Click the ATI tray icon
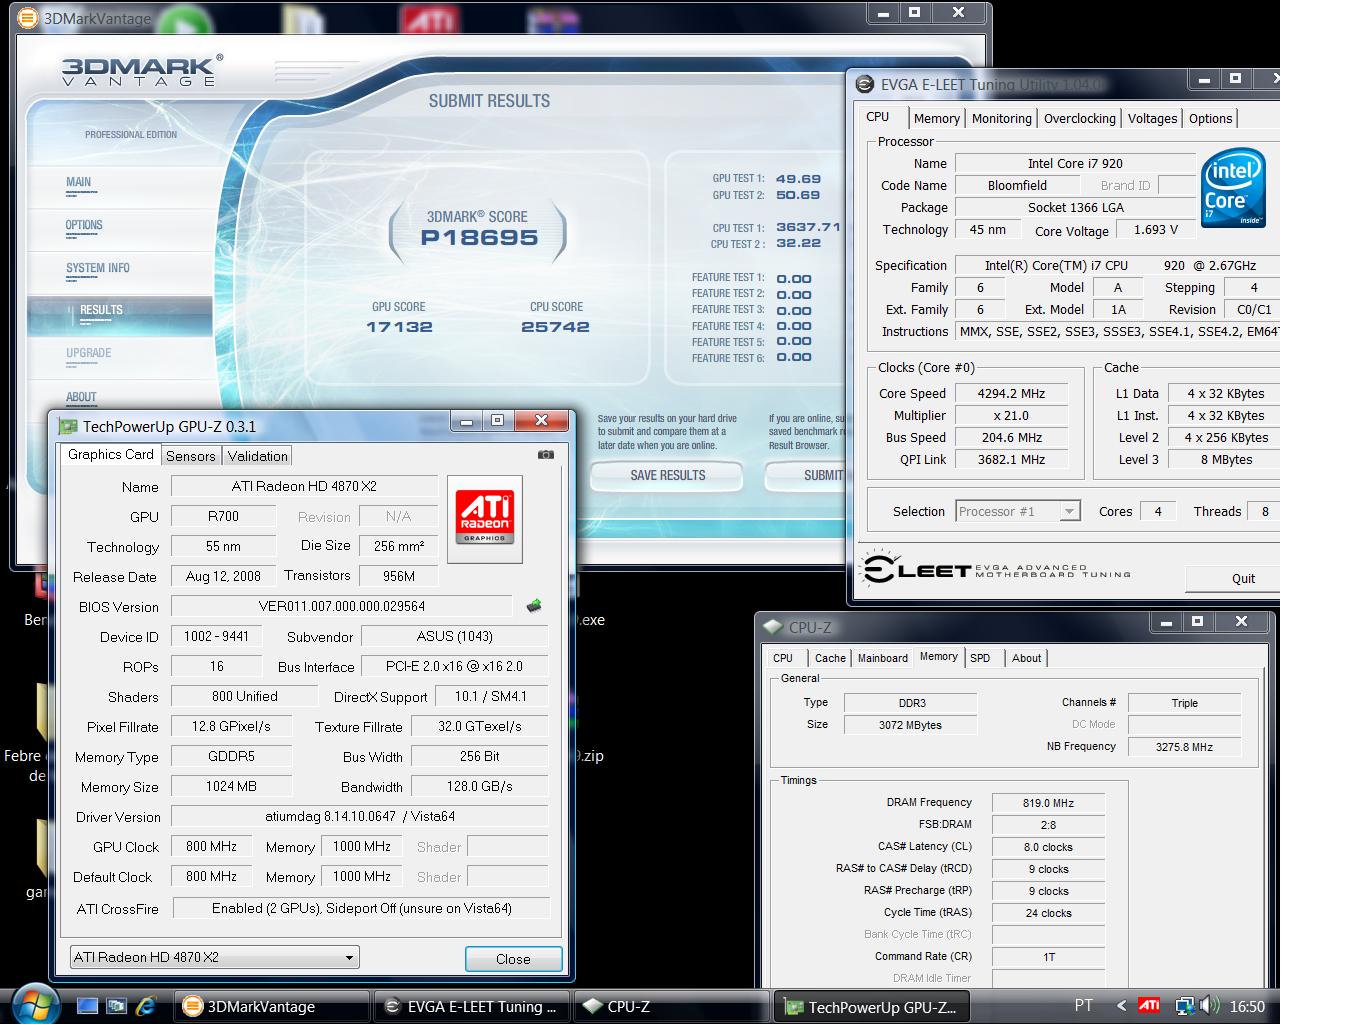Screen dimensions: 1361x1024 click(1149, 1005)
